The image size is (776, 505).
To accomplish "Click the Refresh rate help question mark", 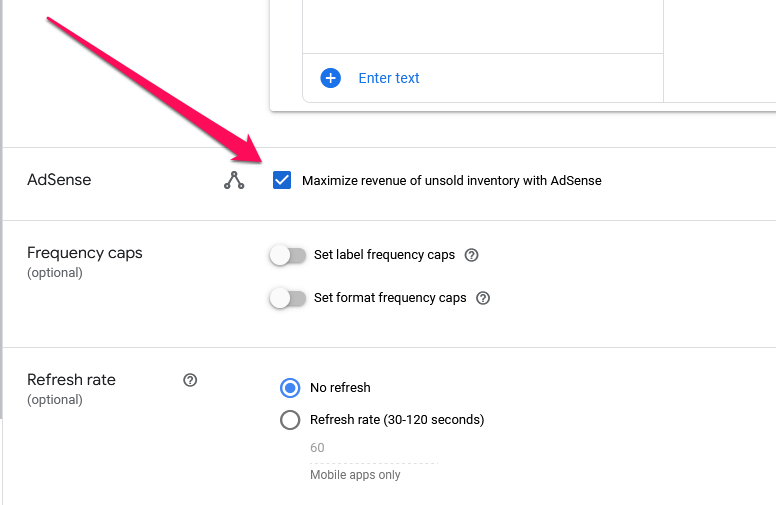I will 190,380.
